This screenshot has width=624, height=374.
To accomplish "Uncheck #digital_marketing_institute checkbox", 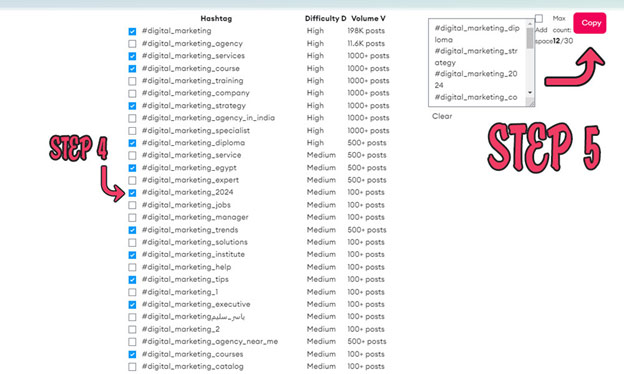I will click(132, 255).
